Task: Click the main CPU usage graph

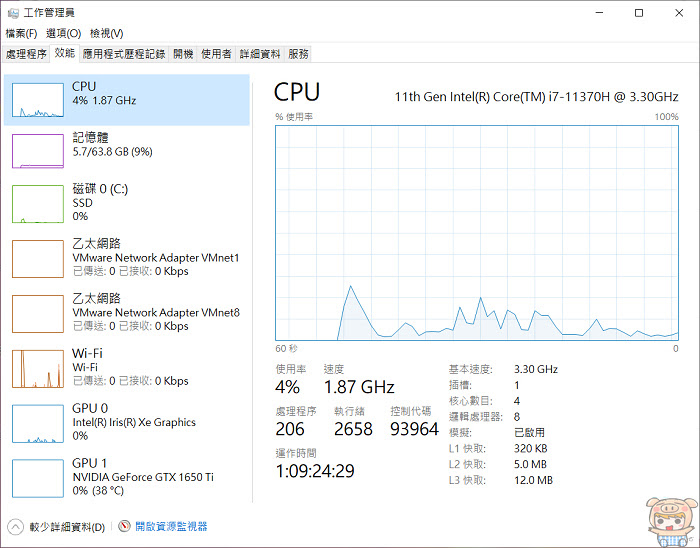Action: tap(477, 232)
